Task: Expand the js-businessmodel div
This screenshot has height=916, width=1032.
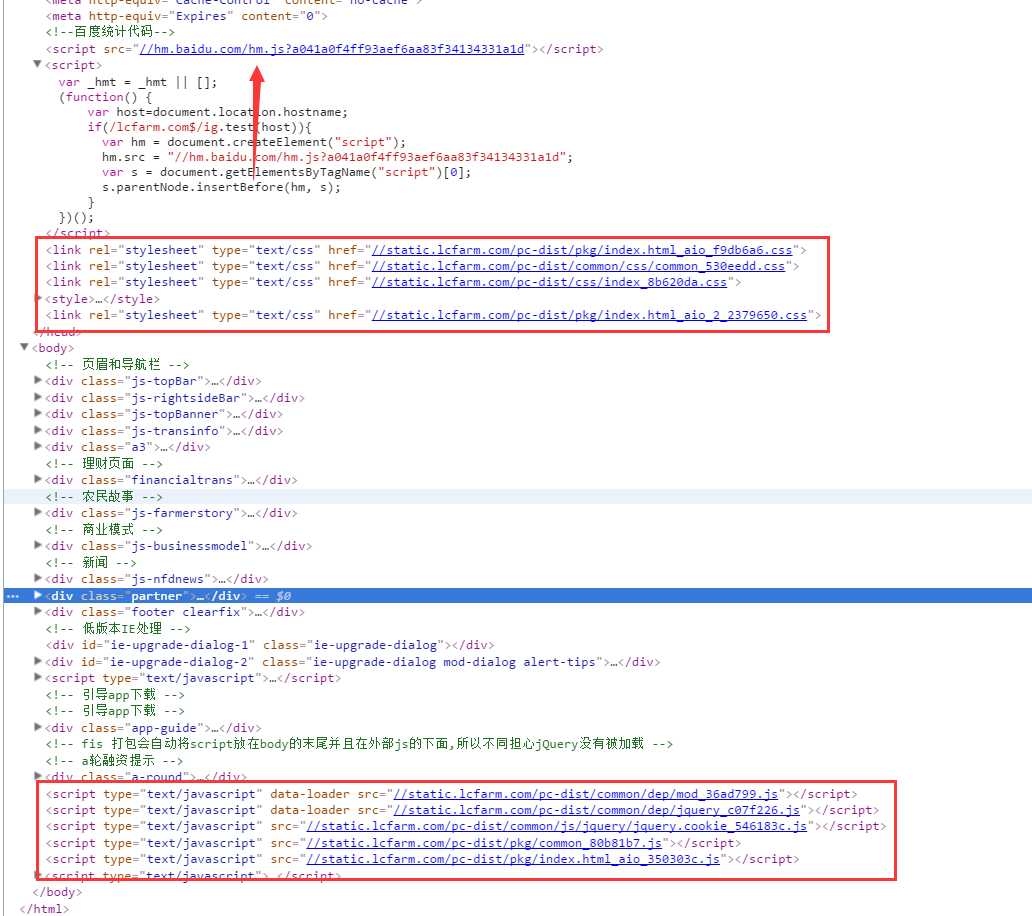Action: click(38, 545)
